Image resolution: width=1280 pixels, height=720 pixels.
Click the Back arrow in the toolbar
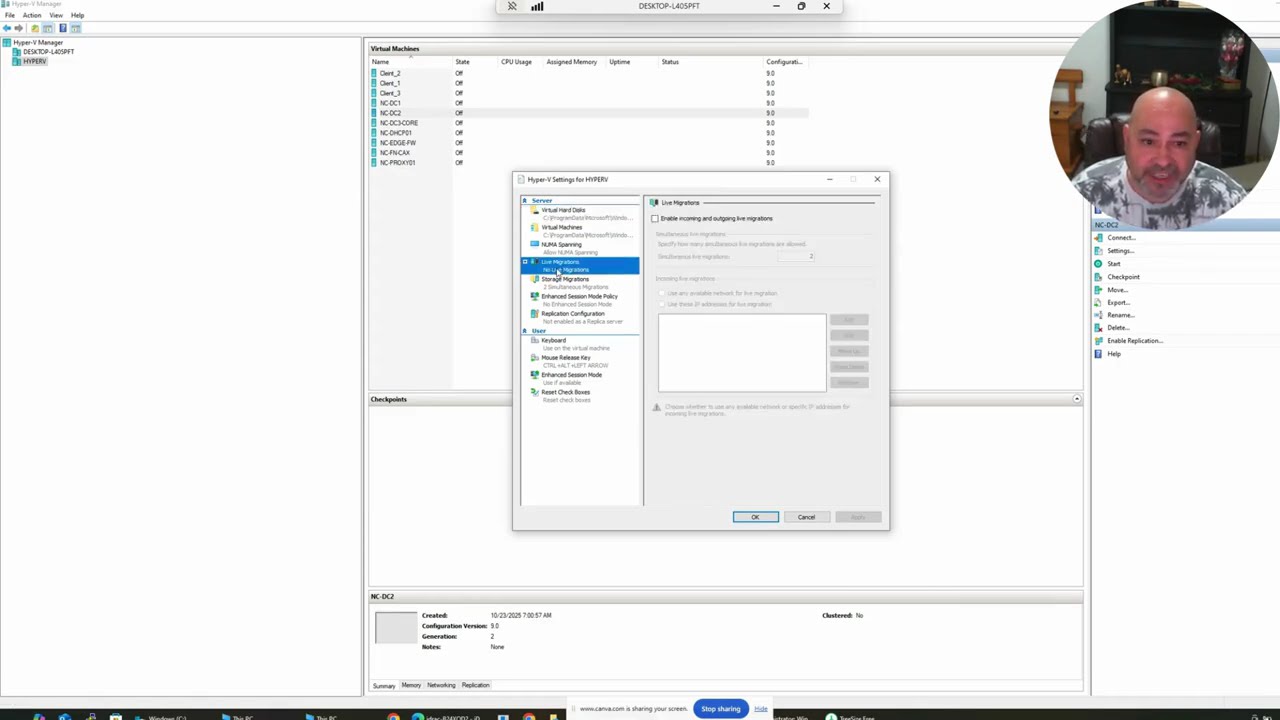coord(7,28)
